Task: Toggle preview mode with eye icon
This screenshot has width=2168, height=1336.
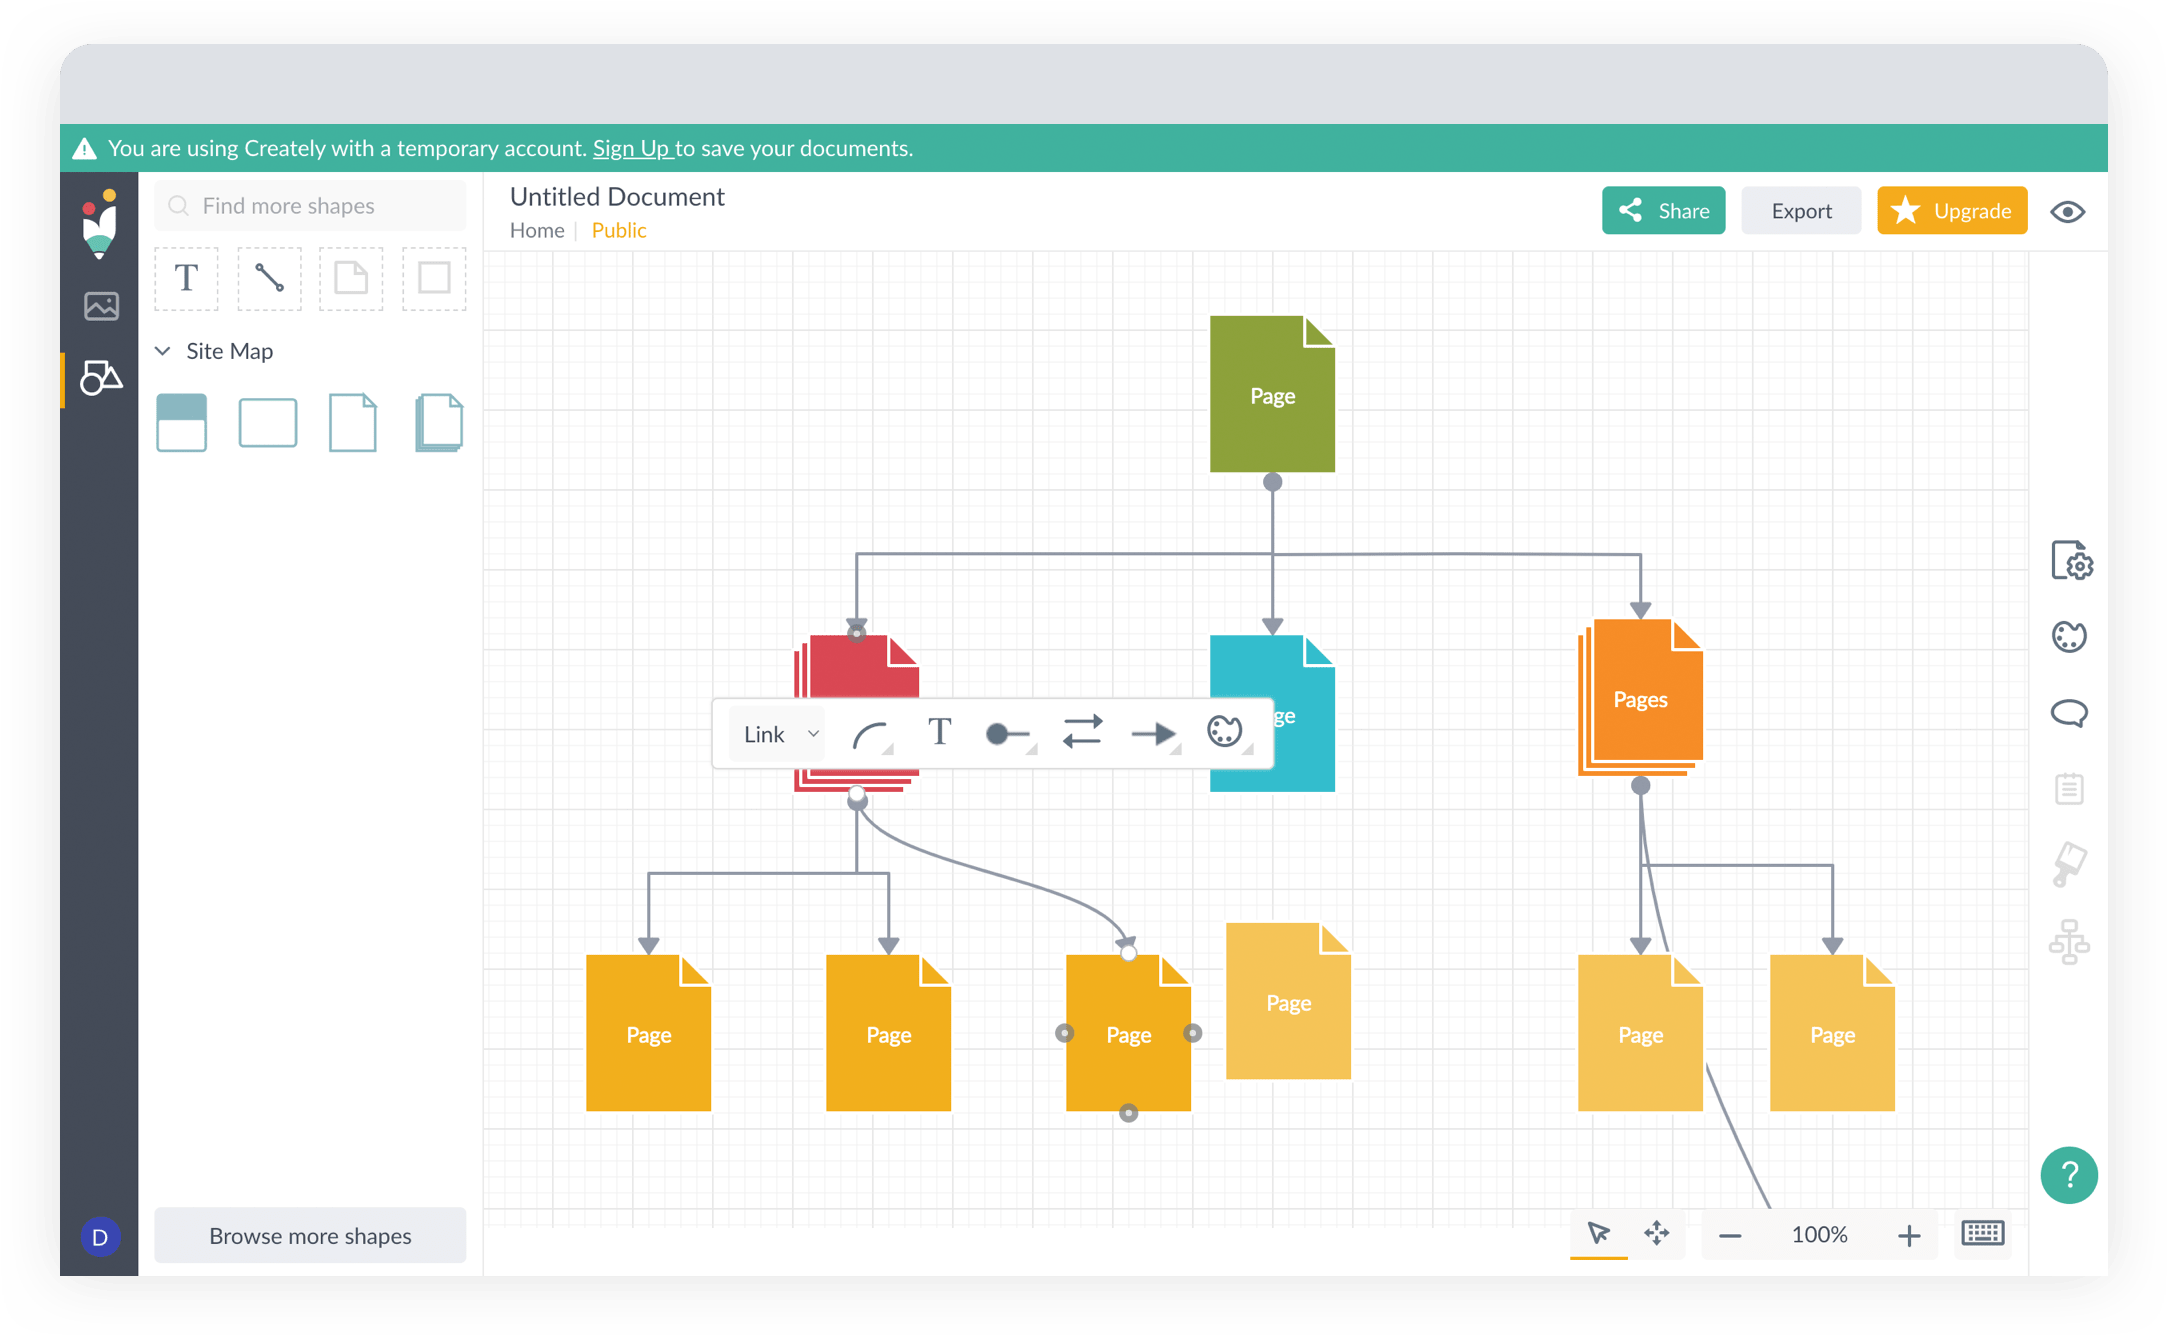Action: 2067,212
